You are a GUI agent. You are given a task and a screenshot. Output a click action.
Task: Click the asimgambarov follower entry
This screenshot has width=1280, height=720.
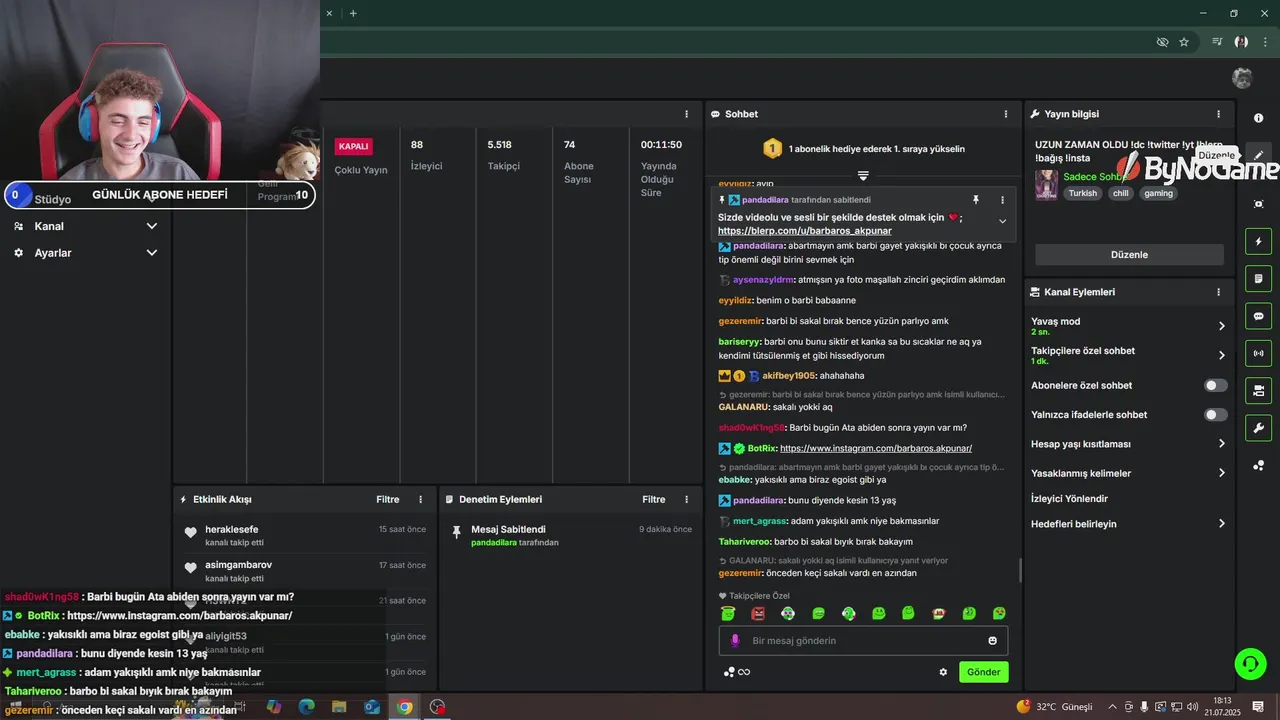[x=305, y=571]
